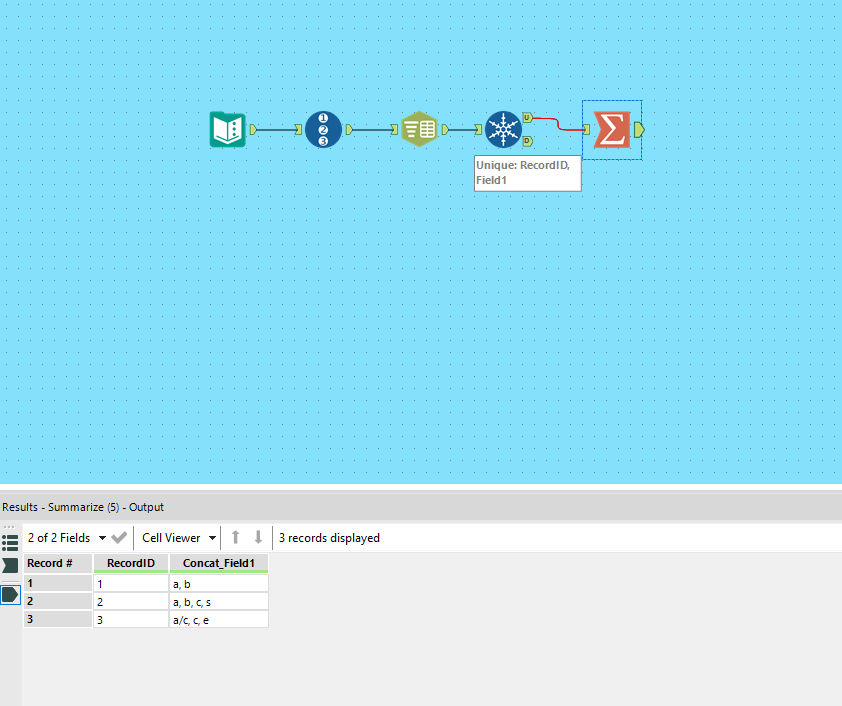Open the Input Data tool

[227, 129]
